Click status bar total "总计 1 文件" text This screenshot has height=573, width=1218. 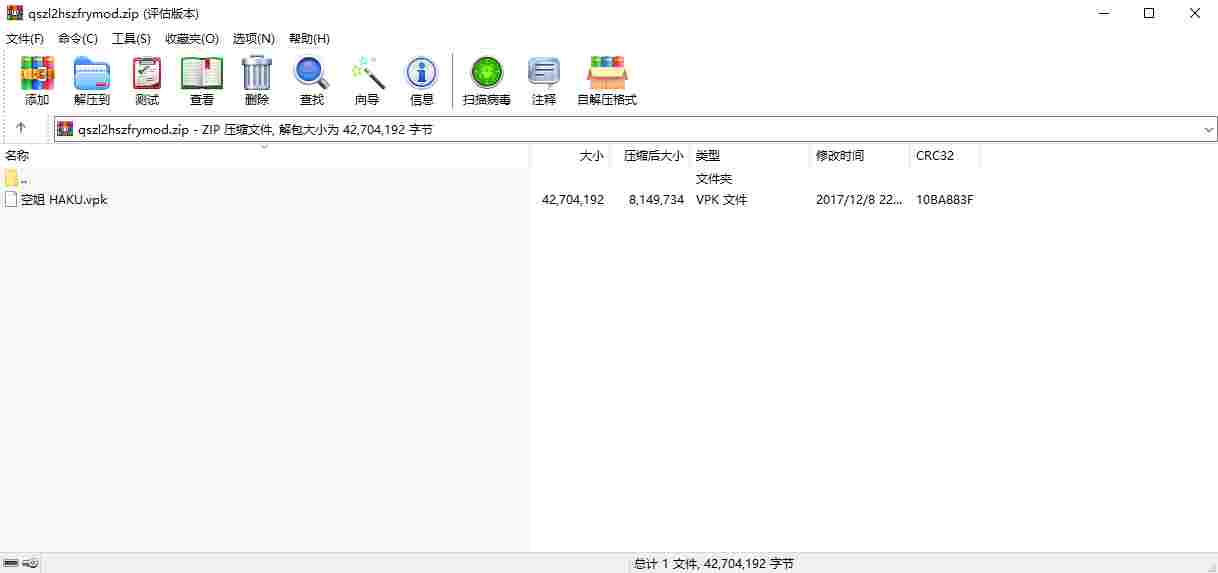point(714,564)
